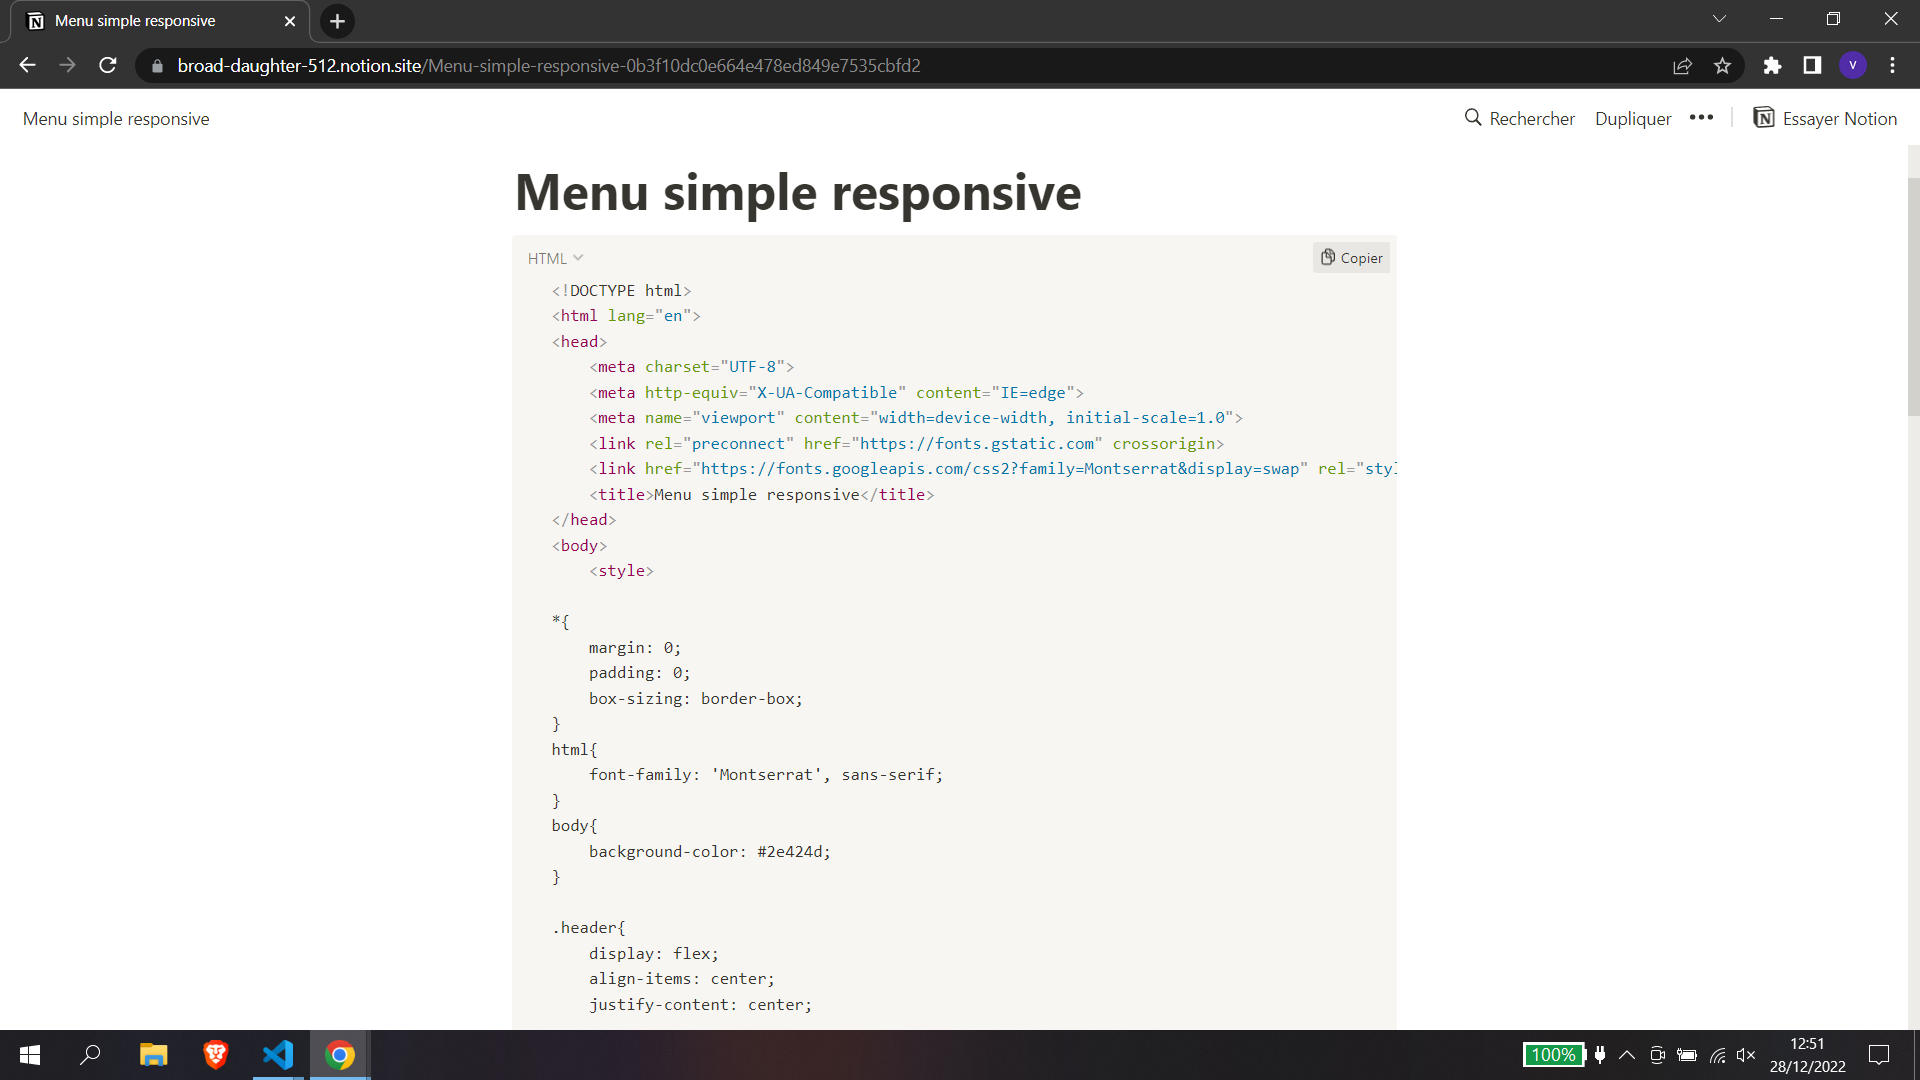Image resolution: width=1920 pixels, height=1080 pixels.
Task: Open the three-dot page options menu
Action: coord(1701,118)
